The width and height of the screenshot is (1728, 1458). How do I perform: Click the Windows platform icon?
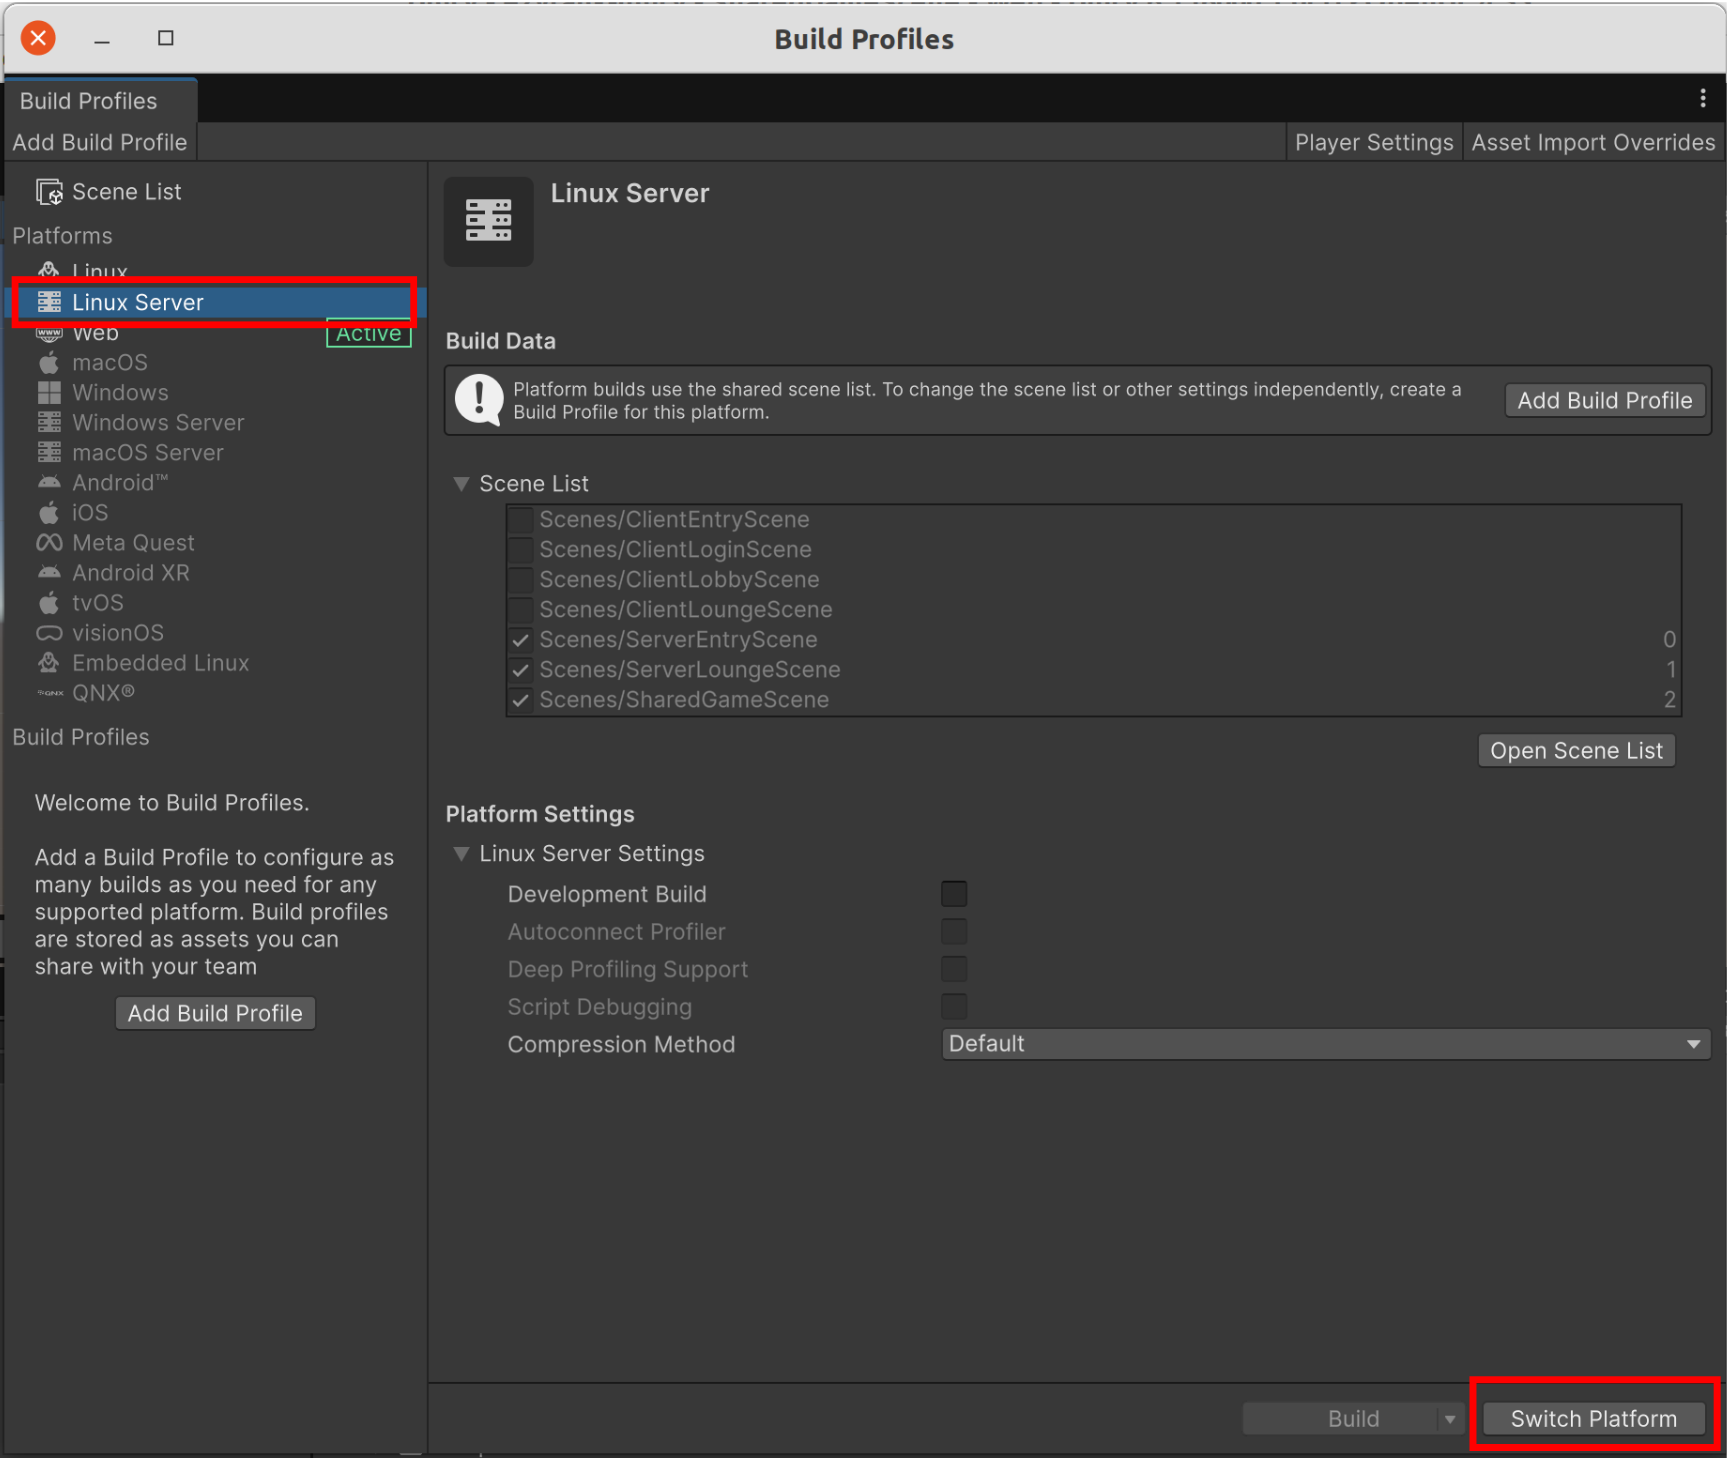click(49, 392)
